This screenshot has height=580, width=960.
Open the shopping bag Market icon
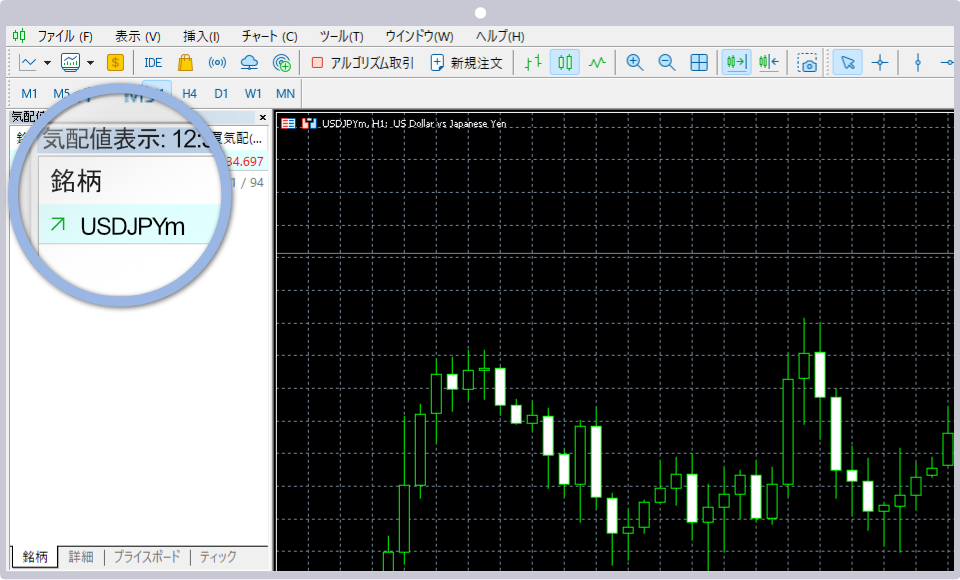pos(186,62)
